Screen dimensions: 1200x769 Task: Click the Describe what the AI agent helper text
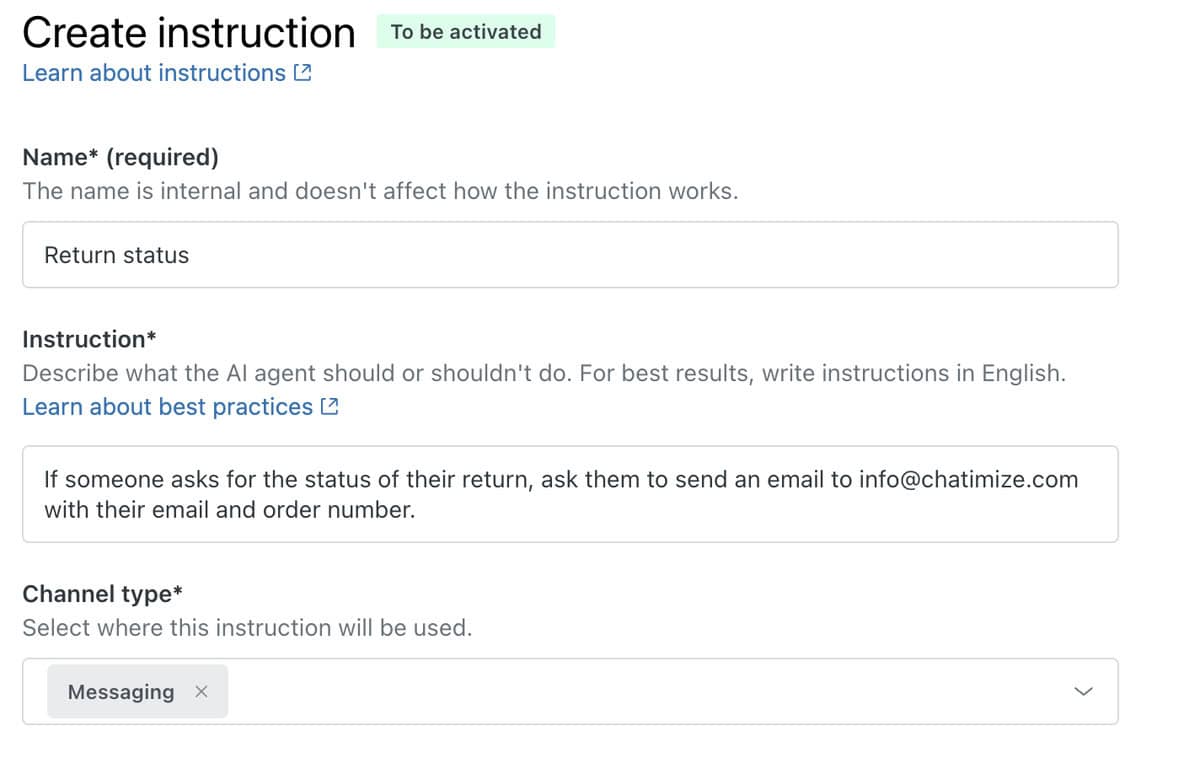coord(544,373)
